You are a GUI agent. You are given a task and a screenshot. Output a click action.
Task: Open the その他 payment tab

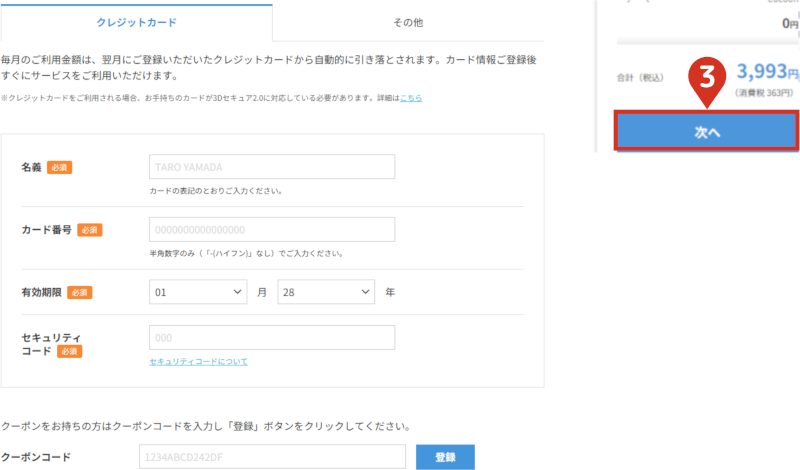[x=408, y=21]
